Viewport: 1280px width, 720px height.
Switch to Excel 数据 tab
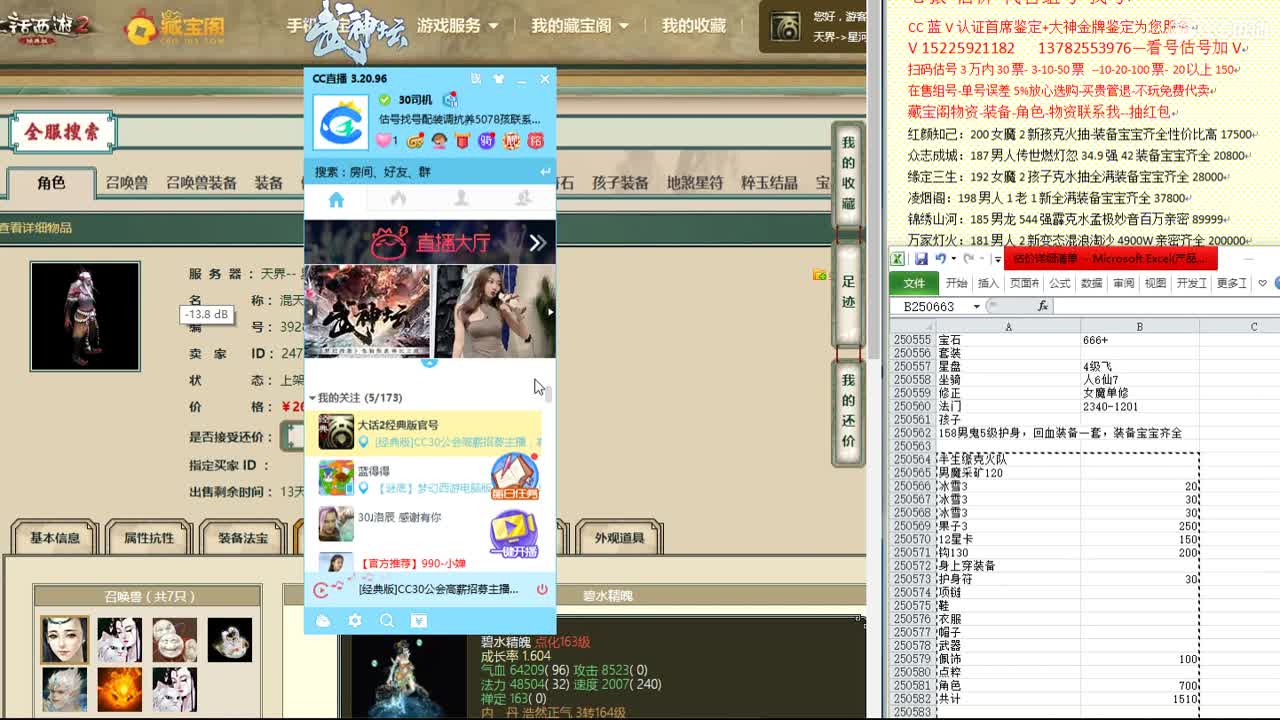tap(1092, 283)
